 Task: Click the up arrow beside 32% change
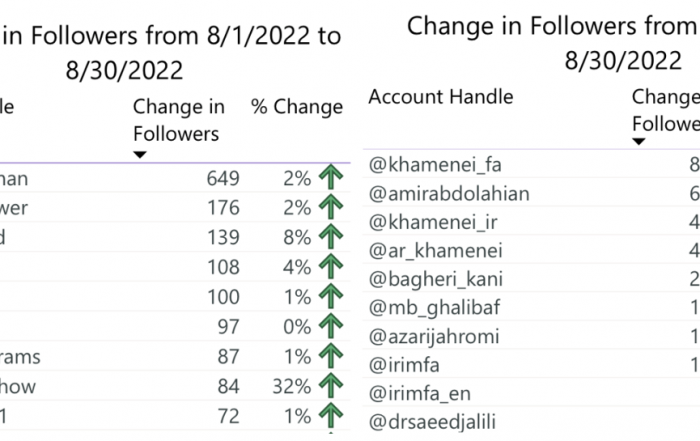(x=331, y=386)
